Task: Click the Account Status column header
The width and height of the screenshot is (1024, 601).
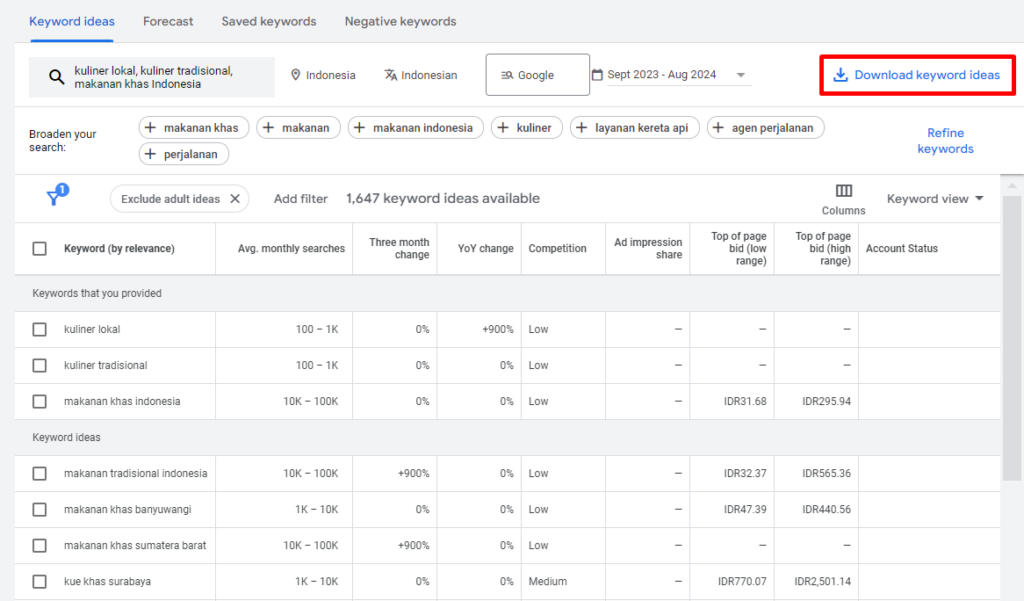Action: click(x=901, y=249)
